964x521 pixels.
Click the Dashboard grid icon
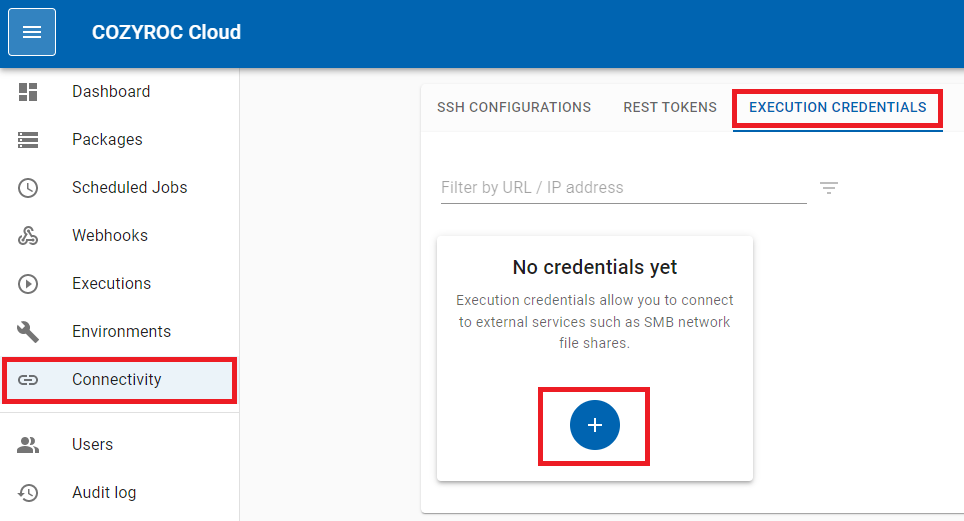[x=28, y=92]
